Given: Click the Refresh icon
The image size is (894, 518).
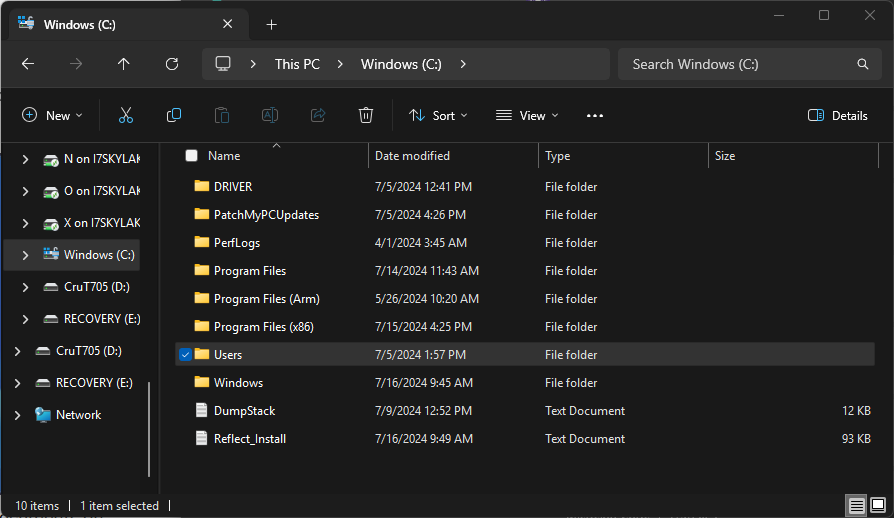Looking at the screenshot, I should 172,64.
